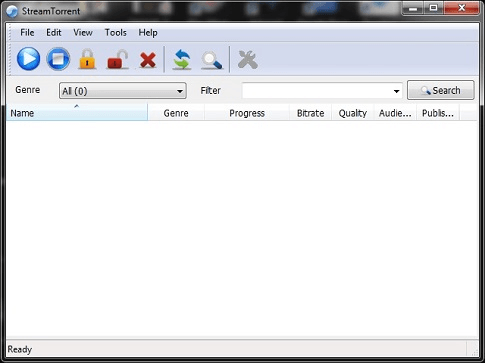
Task: Click the red open padlock icon
Action: 117,59
